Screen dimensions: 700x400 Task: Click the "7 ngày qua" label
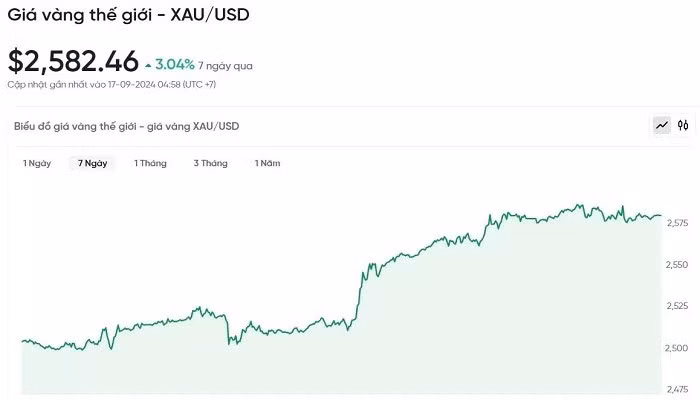[225, 66]
